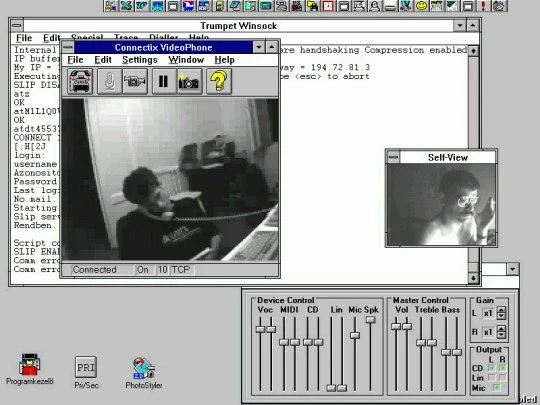Click the left gain x1 value field

pos(488,313)
